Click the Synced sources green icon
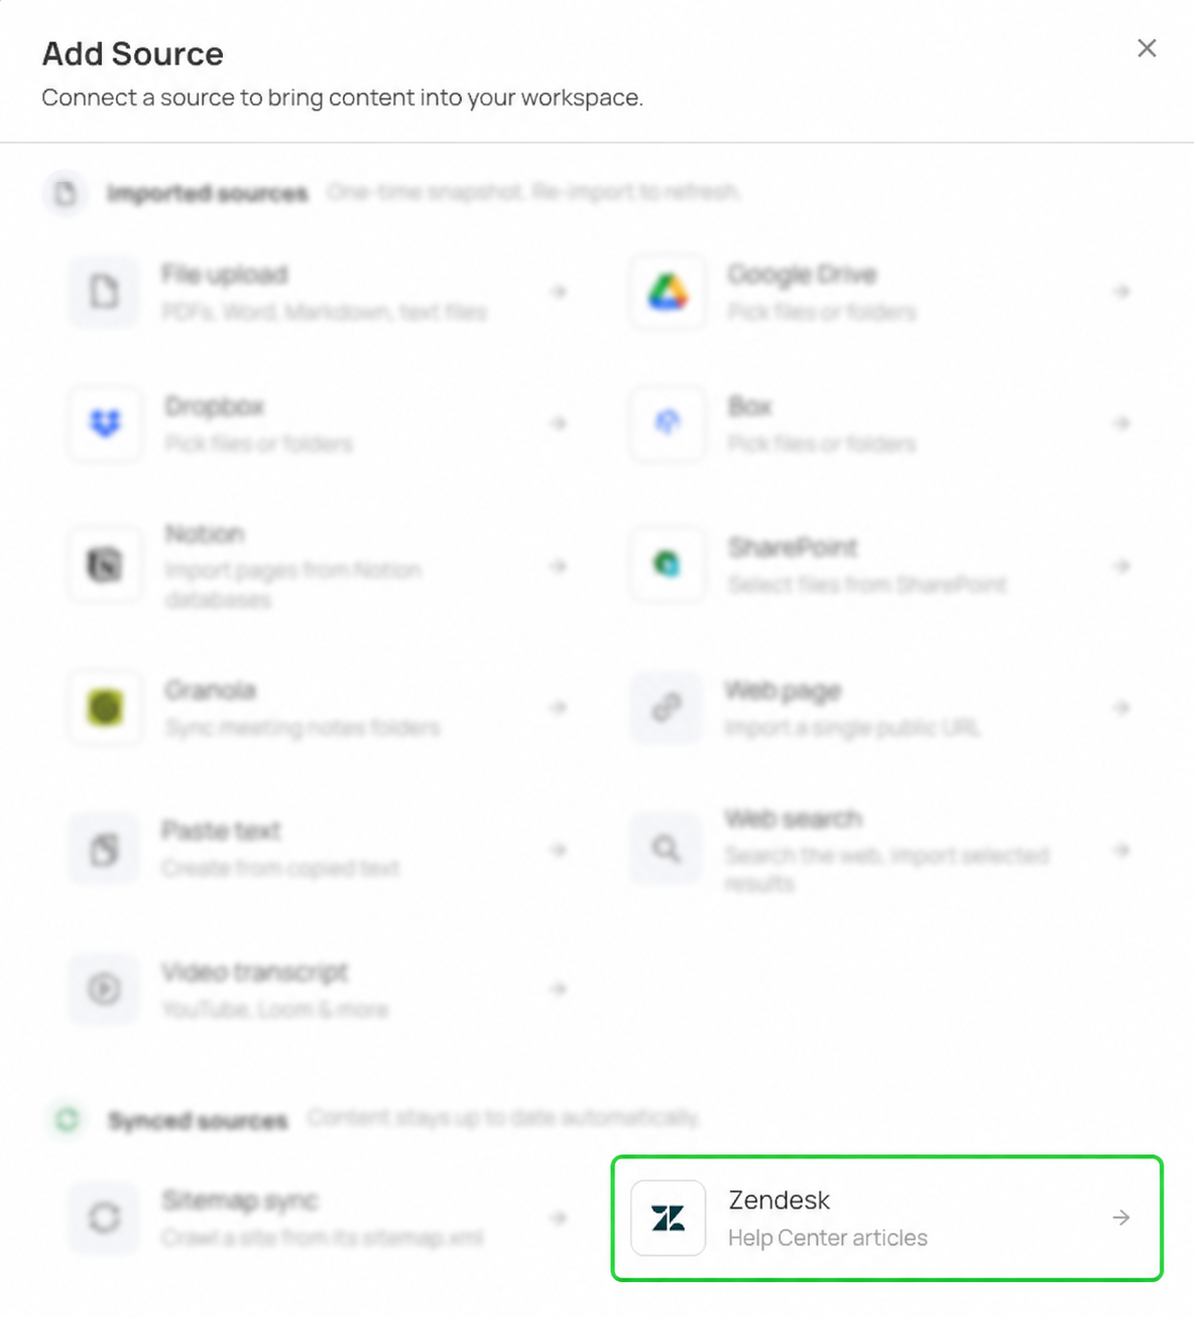 67,1120
